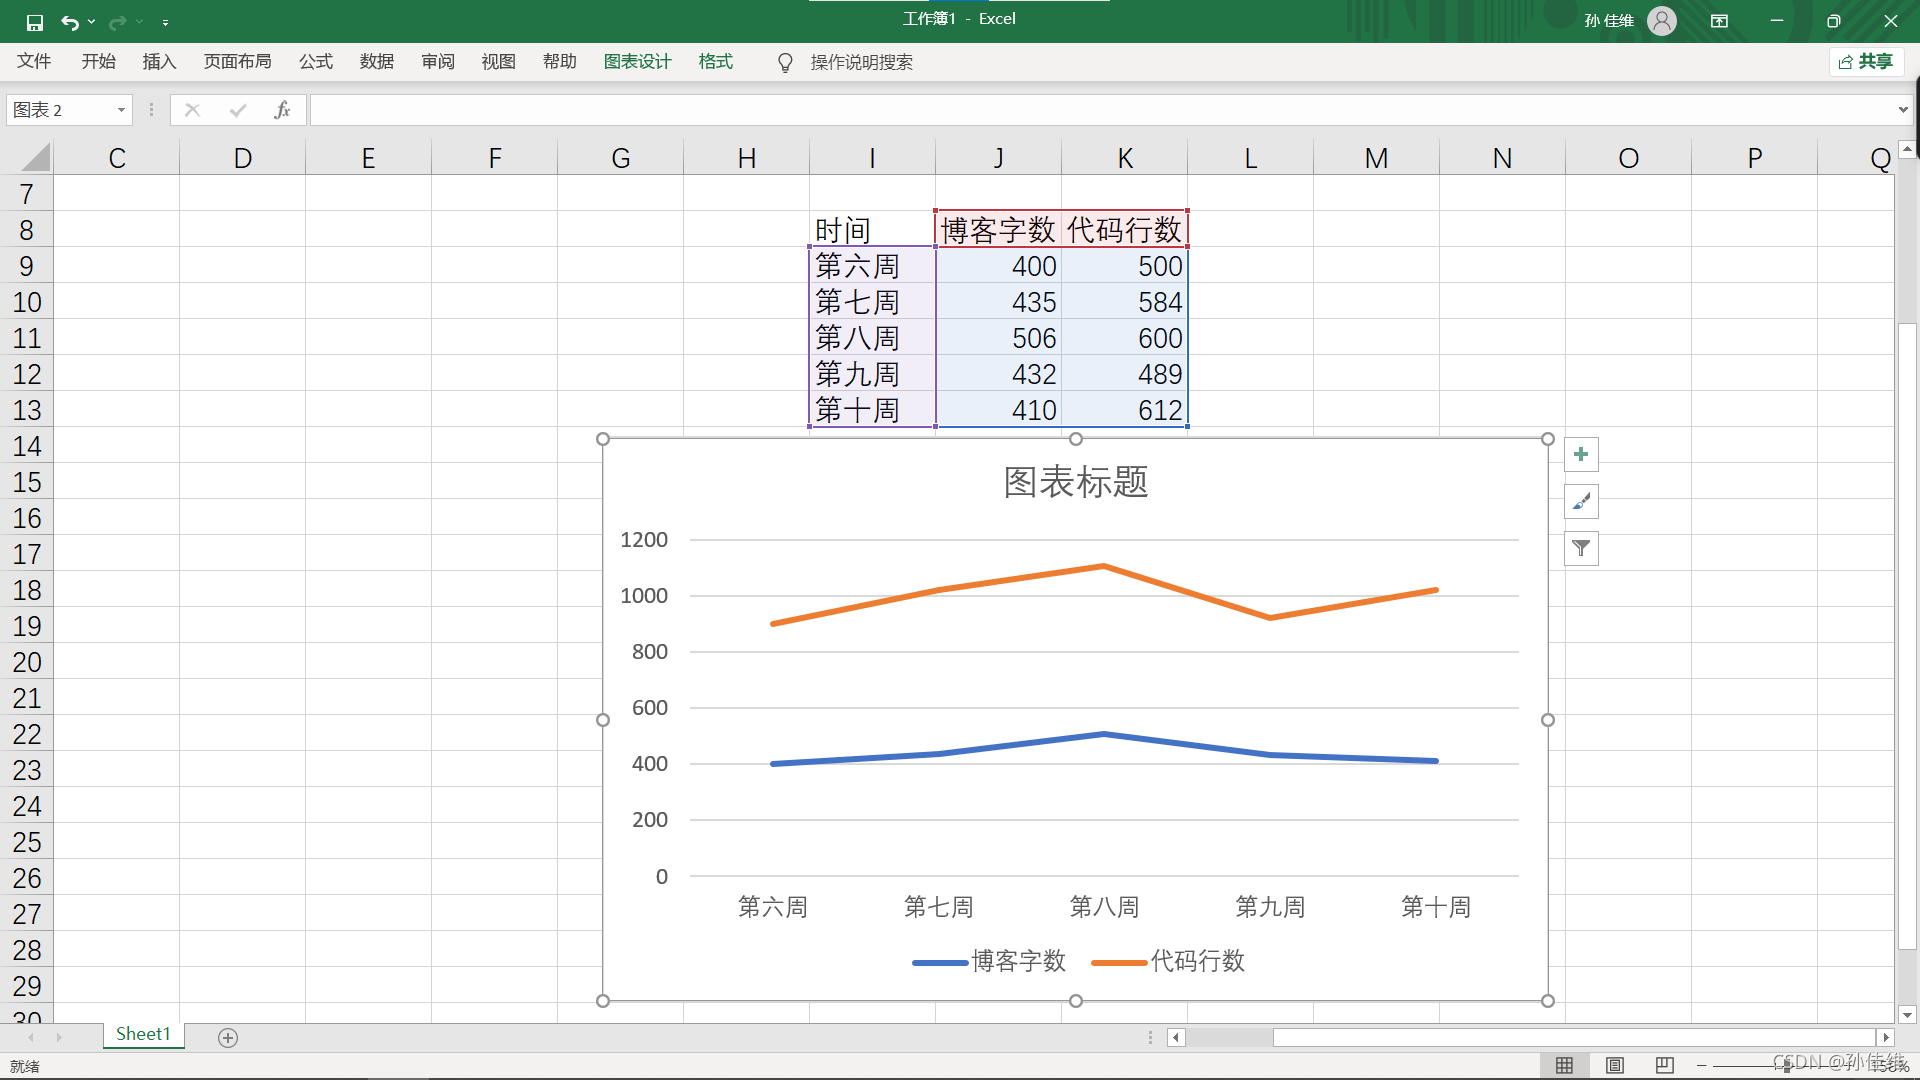Screen dimensions: 1920x1080
Task: Switch to Normal view mode
Action: point(1565,1065)
